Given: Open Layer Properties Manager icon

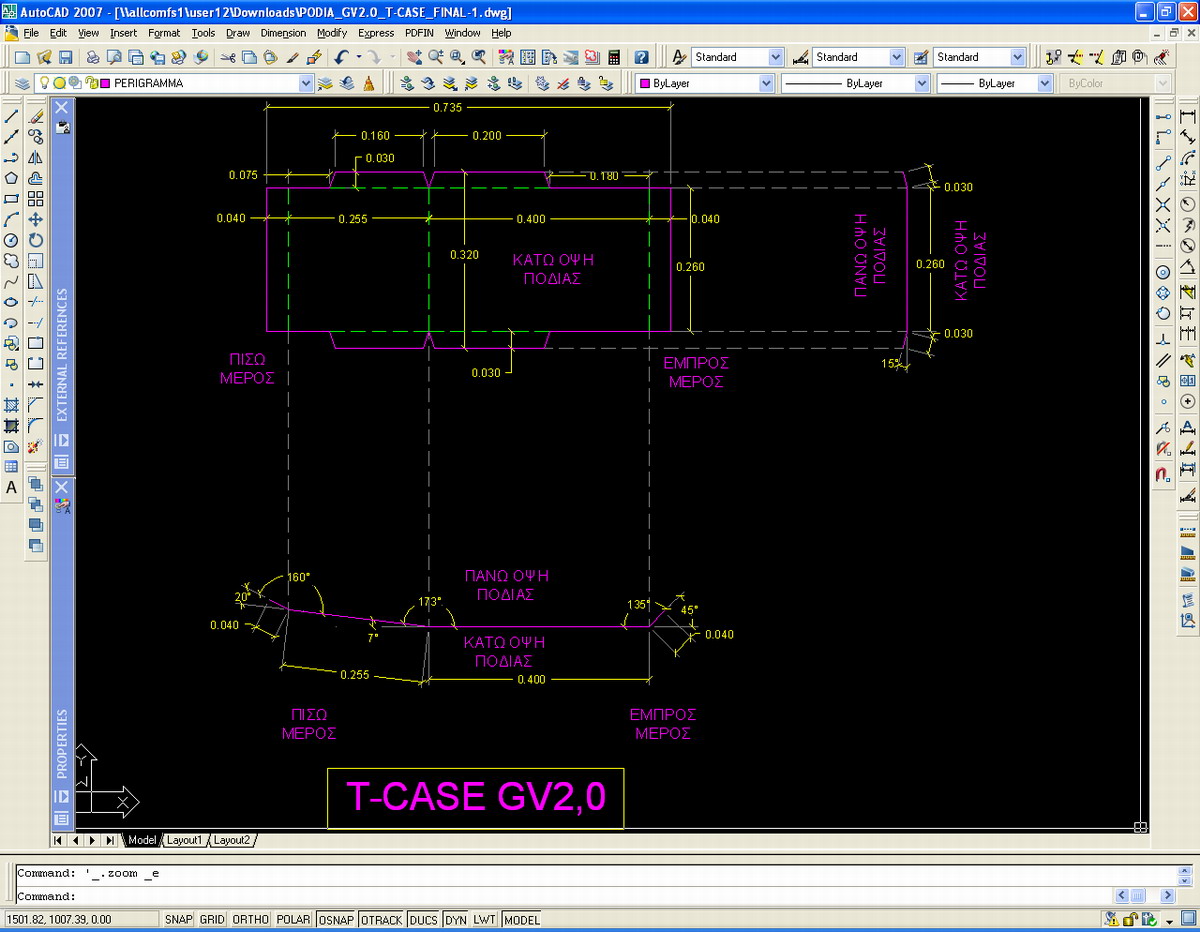Looking at the screenshot, I should click(24, 83).
